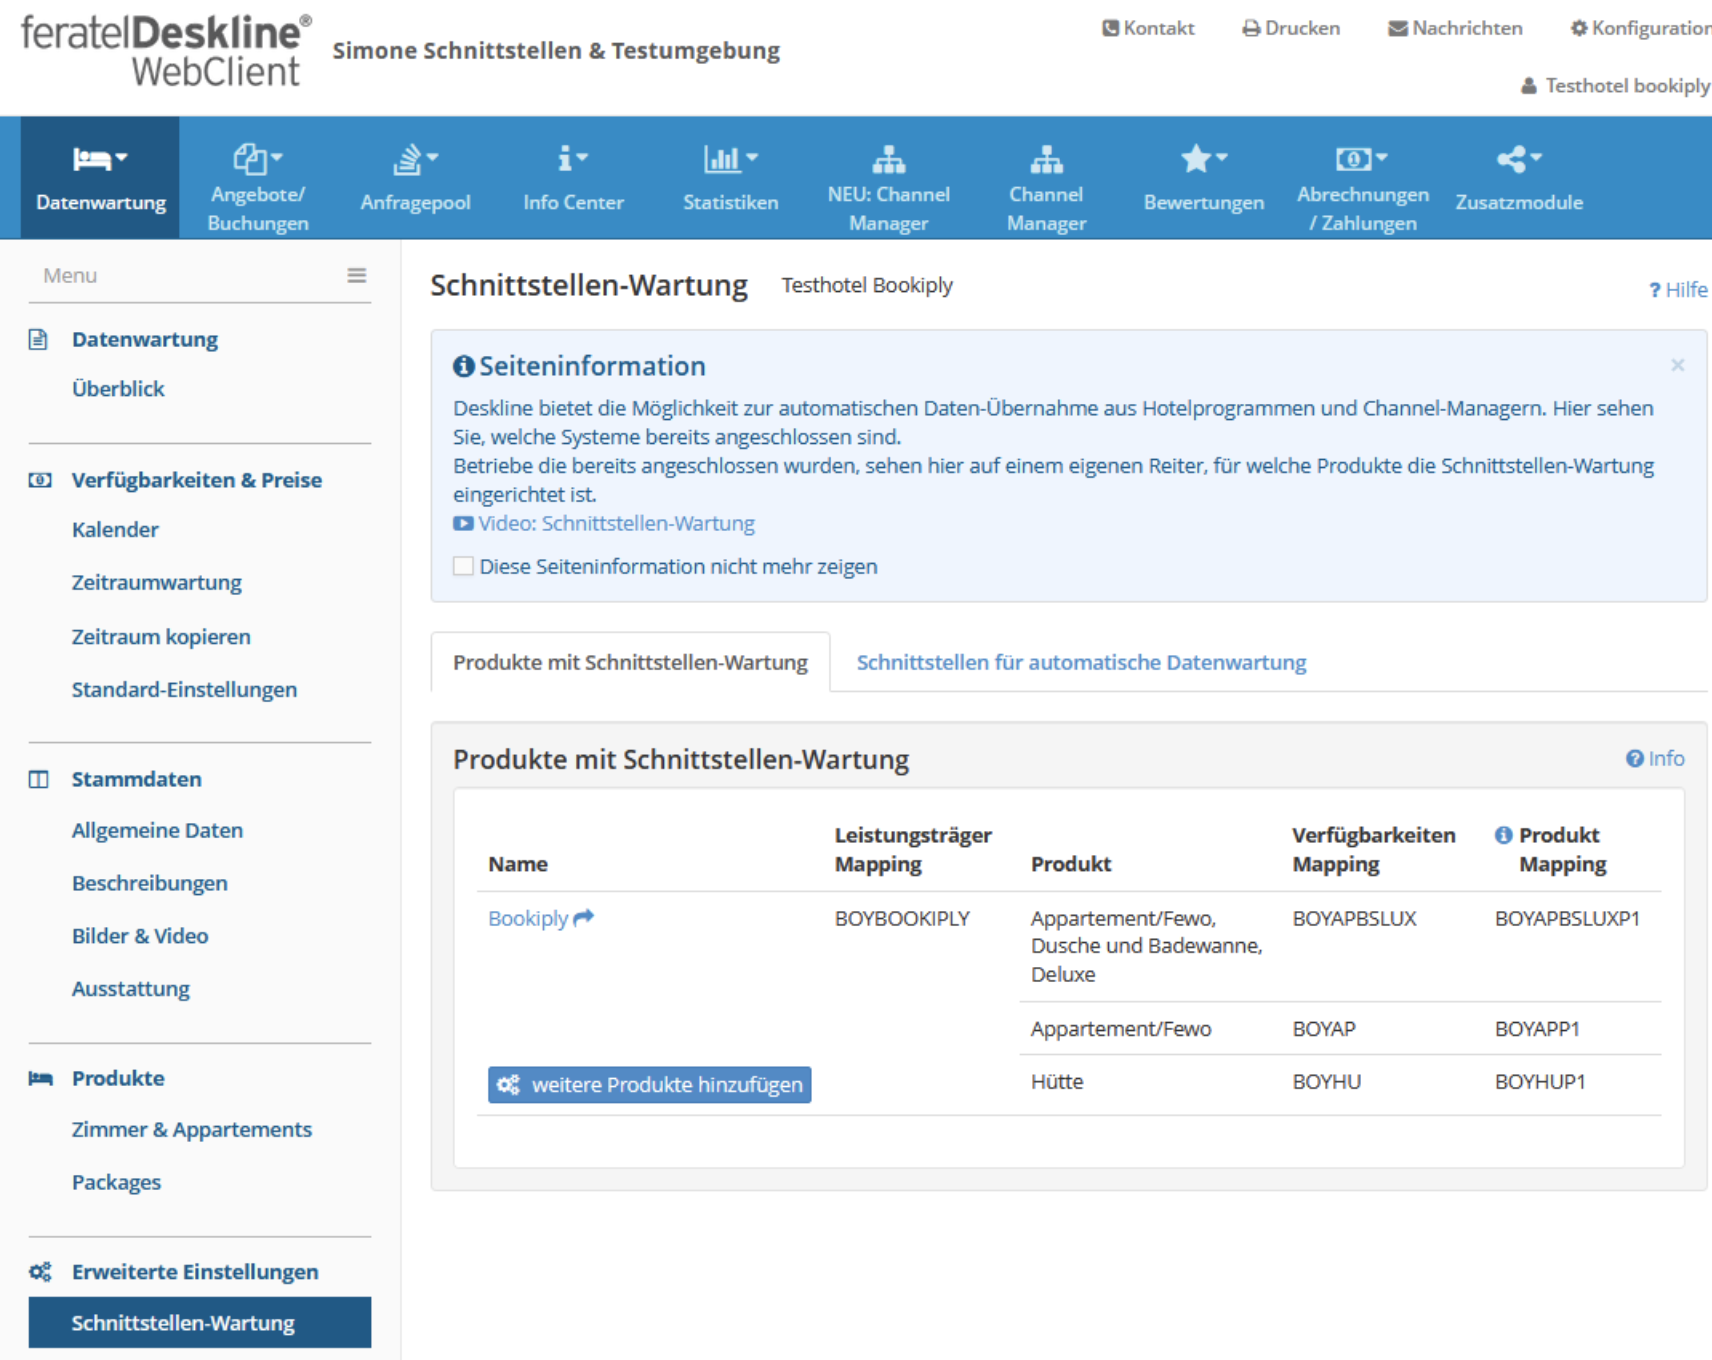The height and width of the screenshot is (1360, 1712).
Task: Click the Abrechnungen / Zahlungen money icon
Action: [x=1353, y=158]
